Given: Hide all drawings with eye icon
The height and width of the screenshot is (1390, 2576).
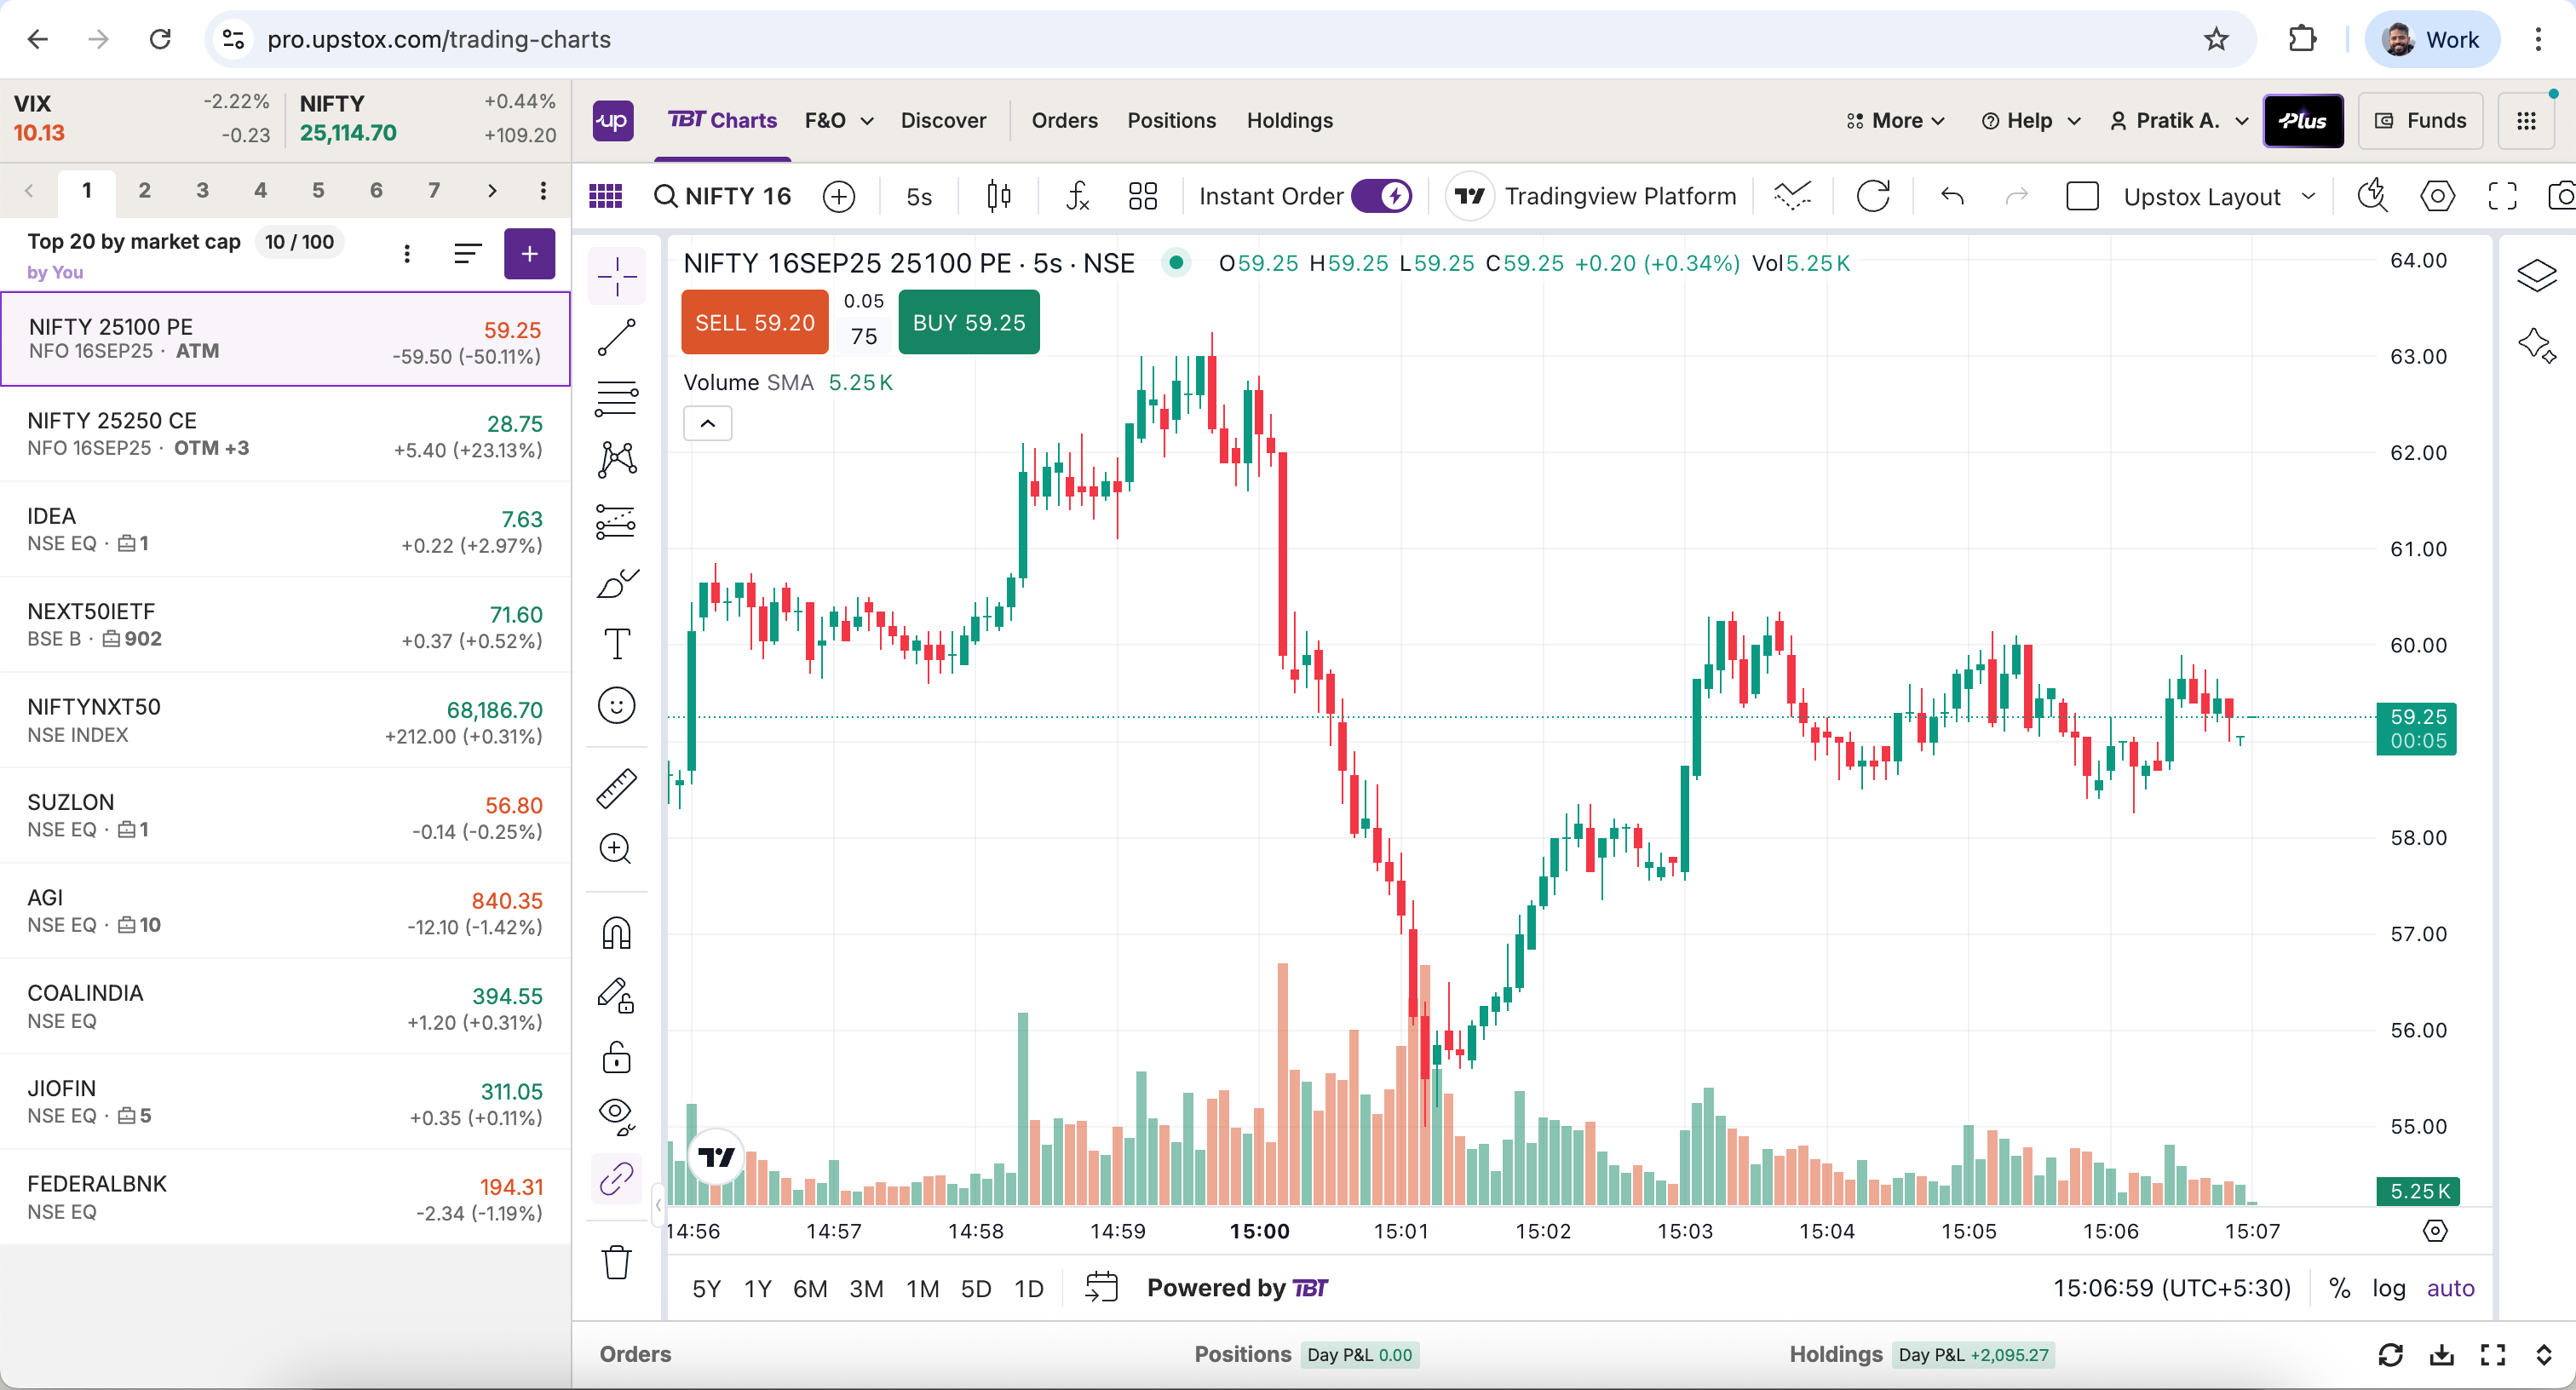Looking at the screenshot, I should [617, 1117].
